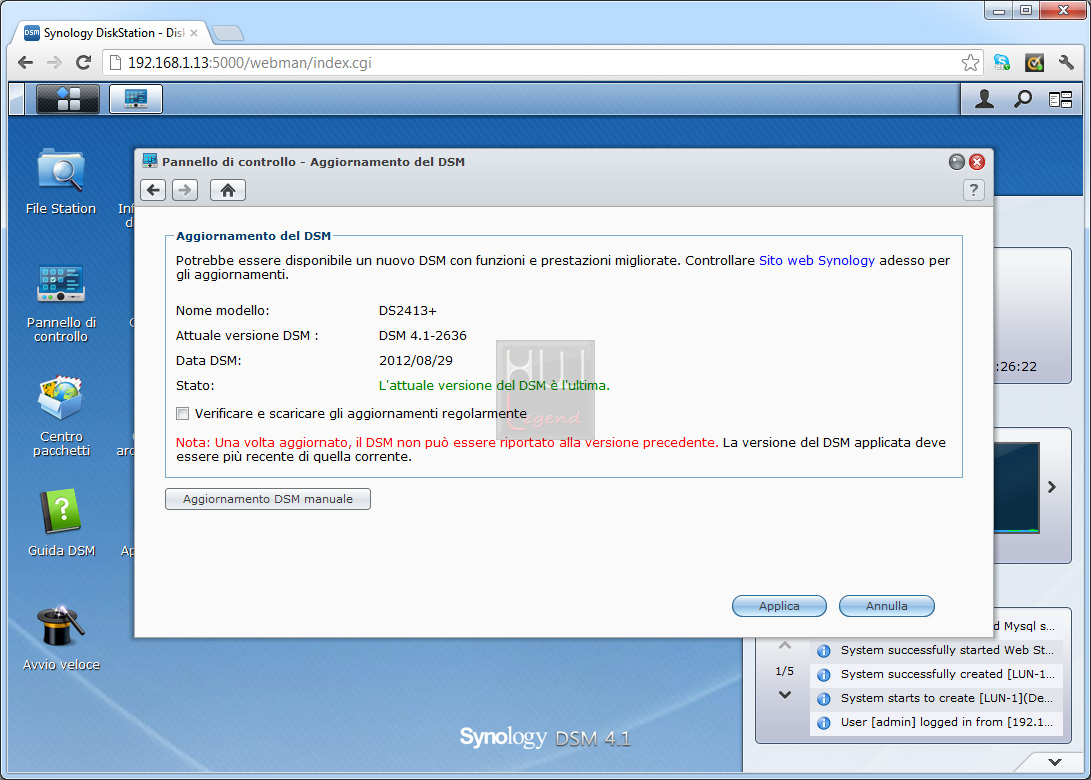The width and height of the screenshot is (1091, 780).
Task: Reload the DiskStation page
Action: pyautogui.click(x=83, y=63)
